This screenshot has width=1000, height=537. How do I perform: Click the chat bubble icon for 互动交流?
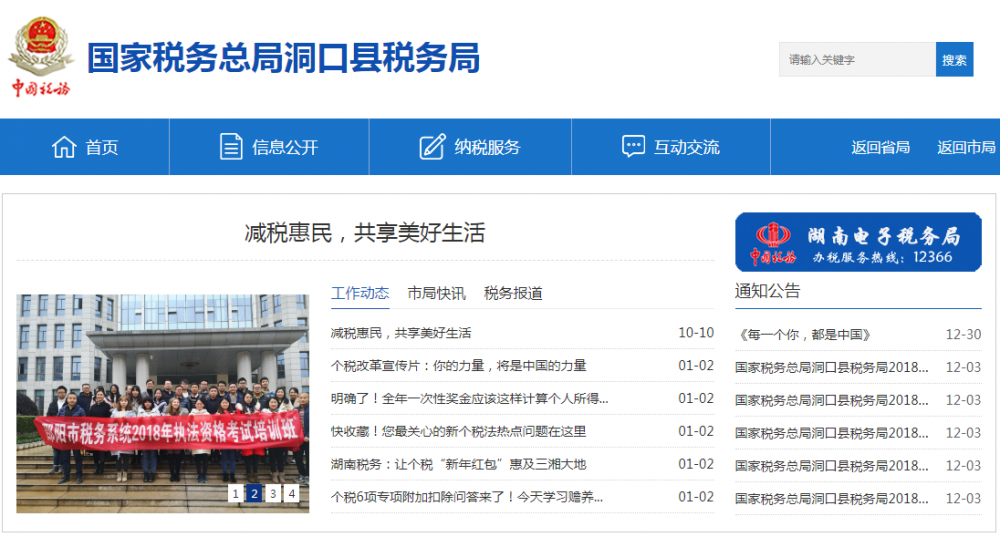[633, 147]
